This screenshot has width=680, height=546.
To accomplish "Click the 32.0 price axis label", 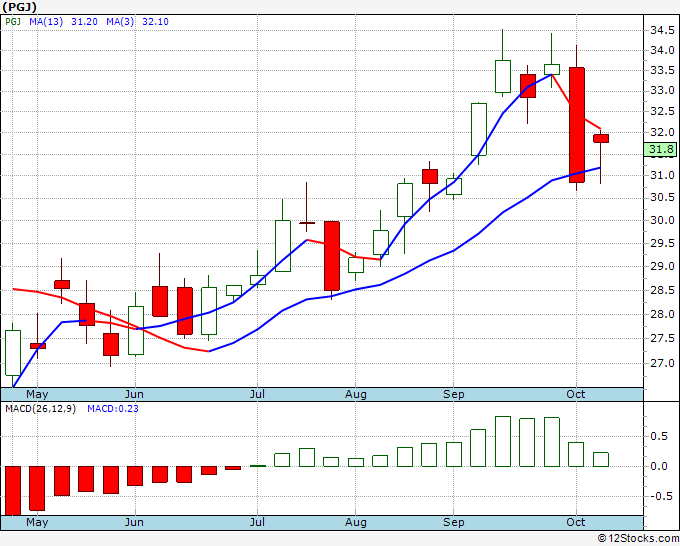I will pos(662,132).
